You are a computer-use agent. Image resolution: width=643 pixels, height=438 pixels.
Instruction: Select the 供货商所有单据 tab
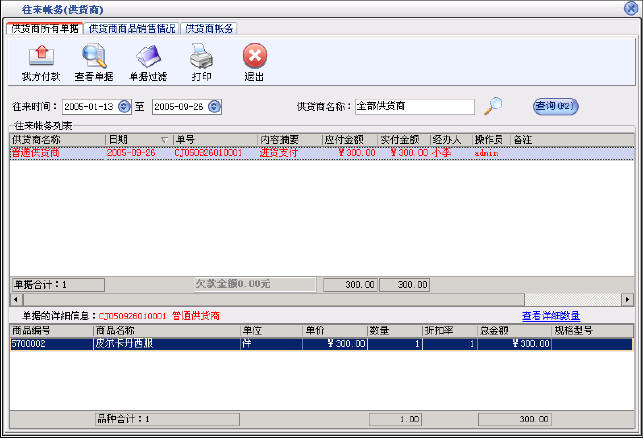pyautogui.click(x=44, y=28)
